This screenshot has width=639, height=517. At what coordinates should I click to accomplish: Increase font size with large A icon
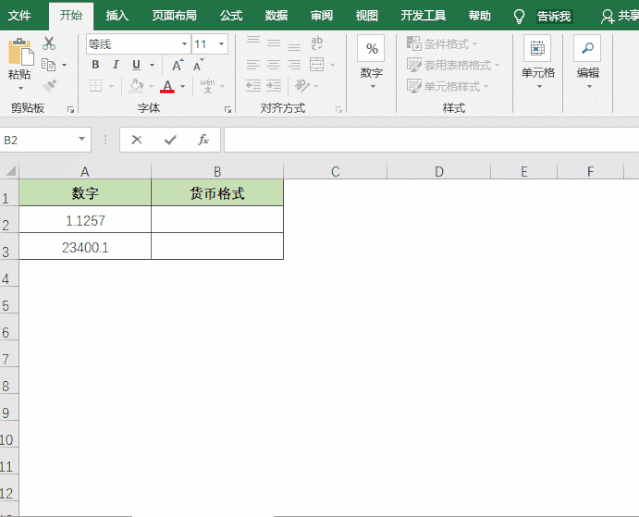(x=177, y=65)
